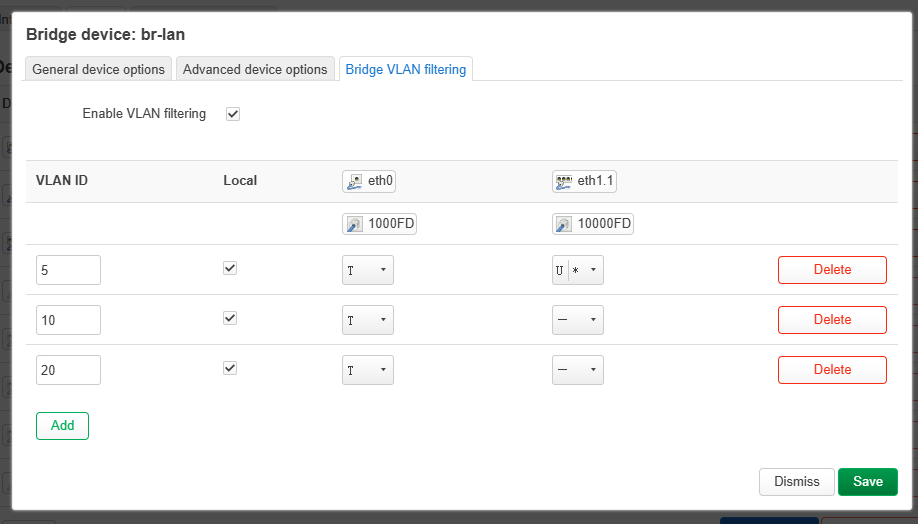Open eth1.1 dropdown for VLAN 5

pos(577,270)
